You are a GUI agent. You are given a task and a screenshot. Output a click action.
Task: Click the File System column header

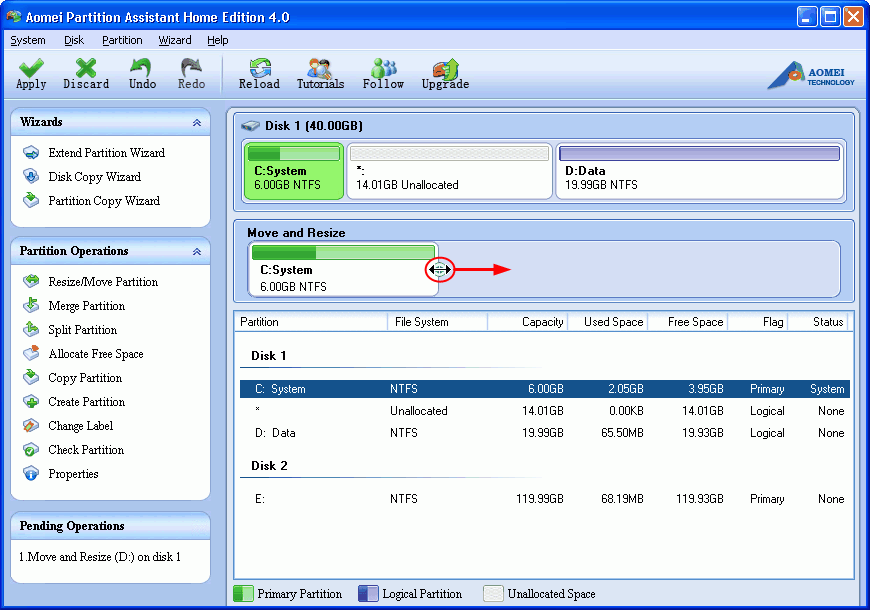click(437, 322)
